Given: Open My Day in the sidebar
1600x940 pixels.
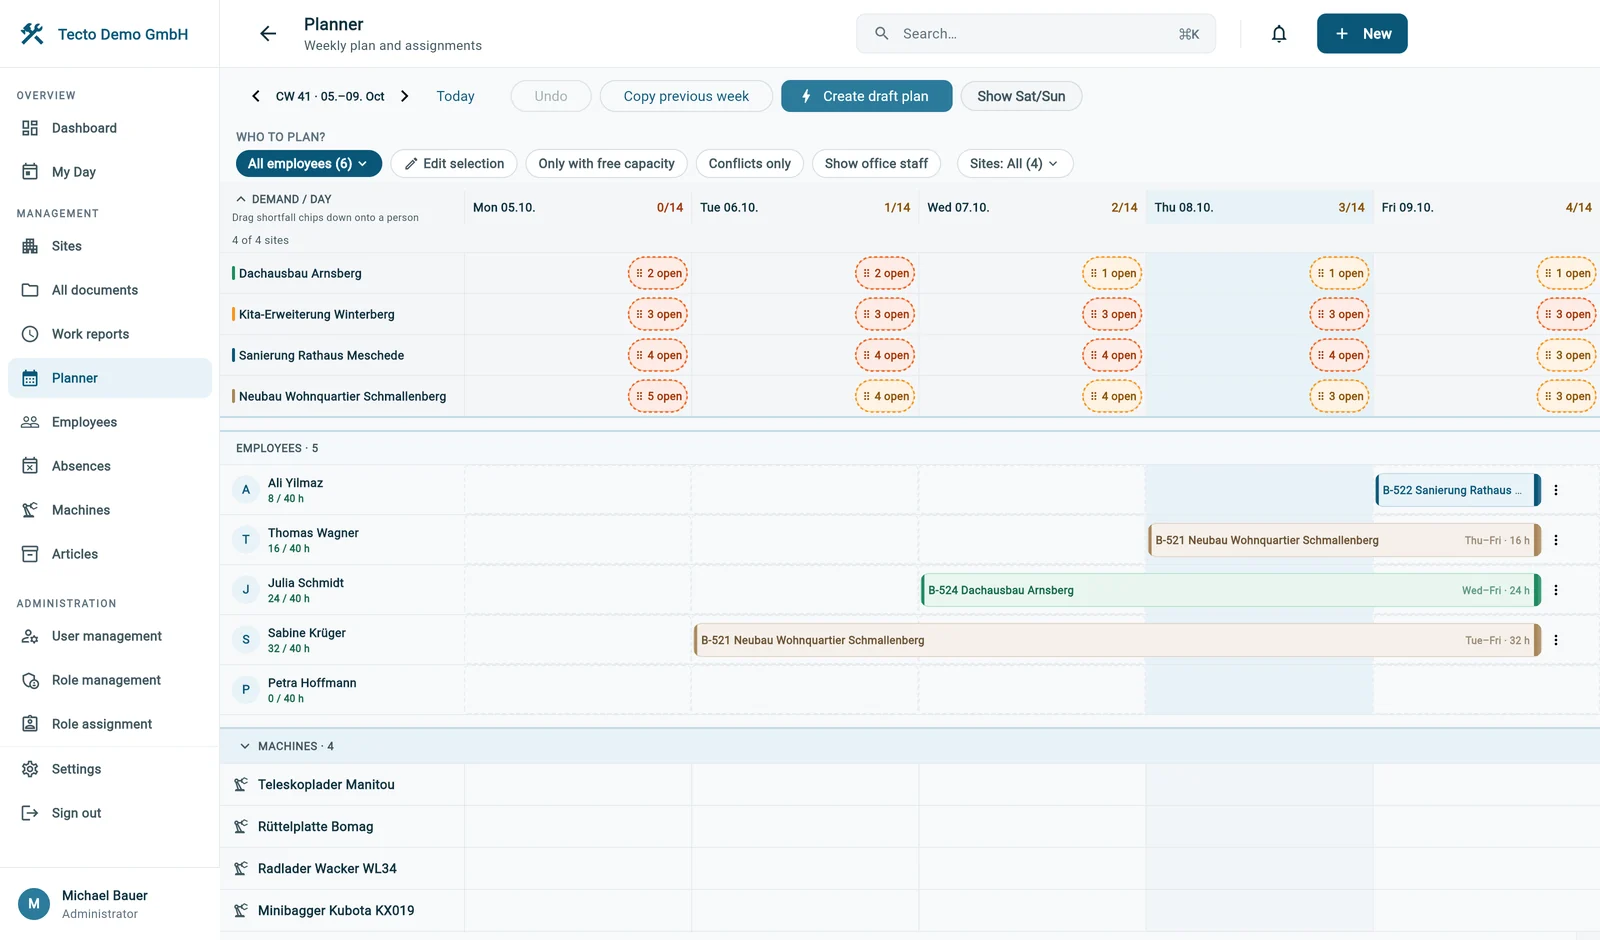Looking at the screenshot, I should pos(110,172).
